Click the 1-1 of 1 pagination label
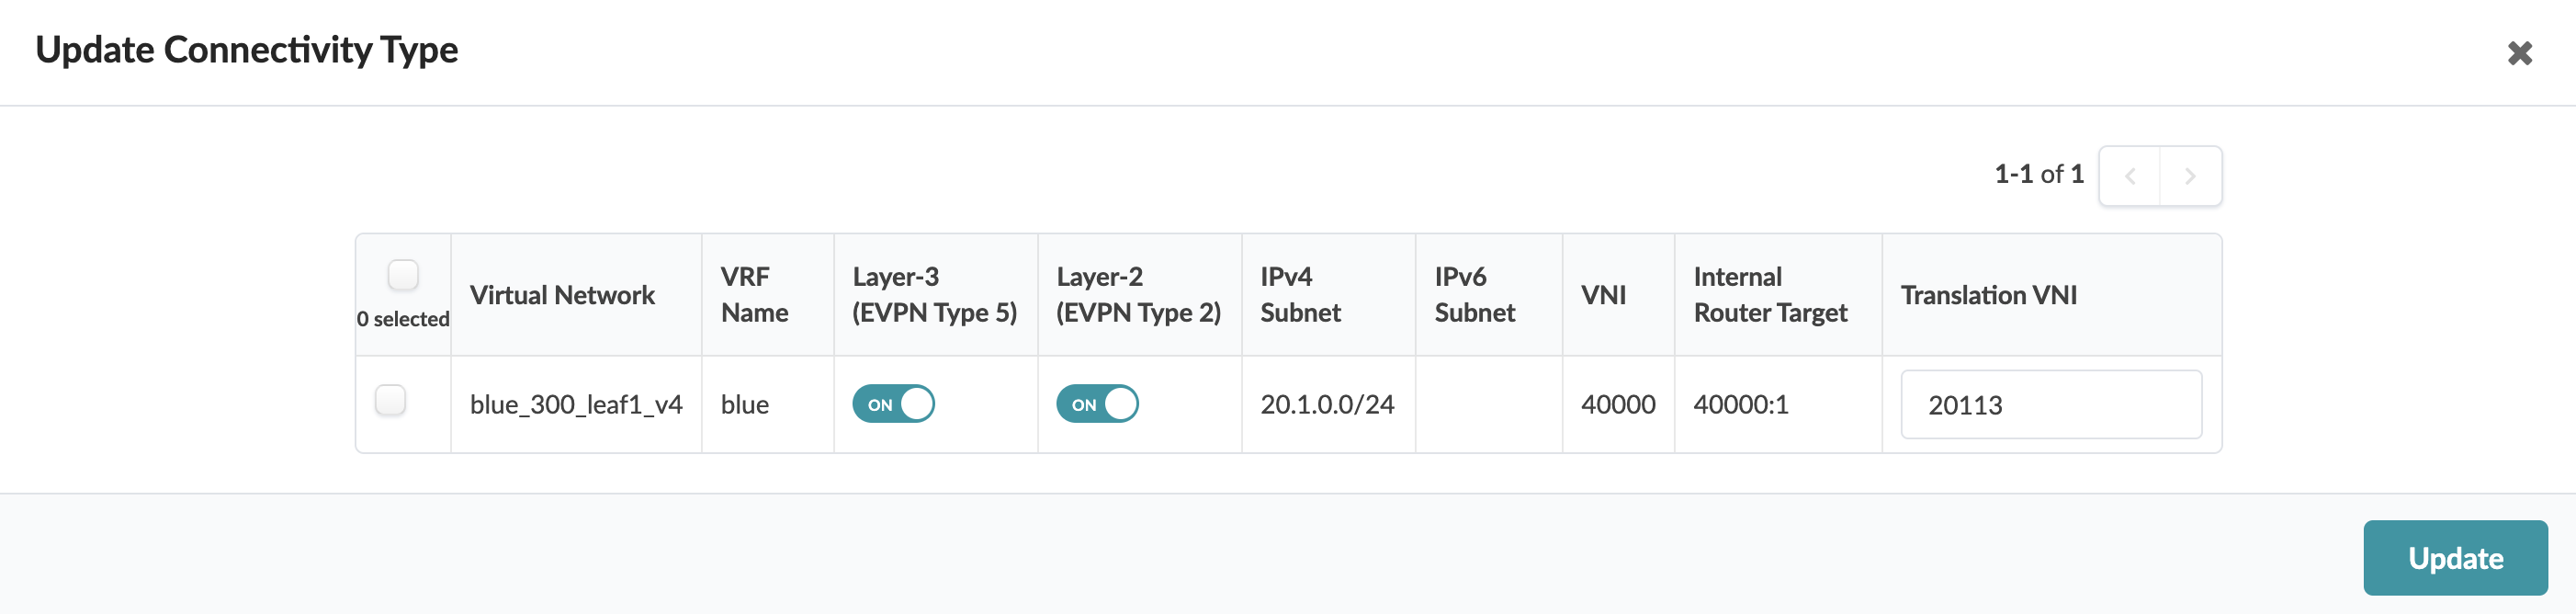This screenshot has width=2576, height=614. click(x=2038, y=174)
